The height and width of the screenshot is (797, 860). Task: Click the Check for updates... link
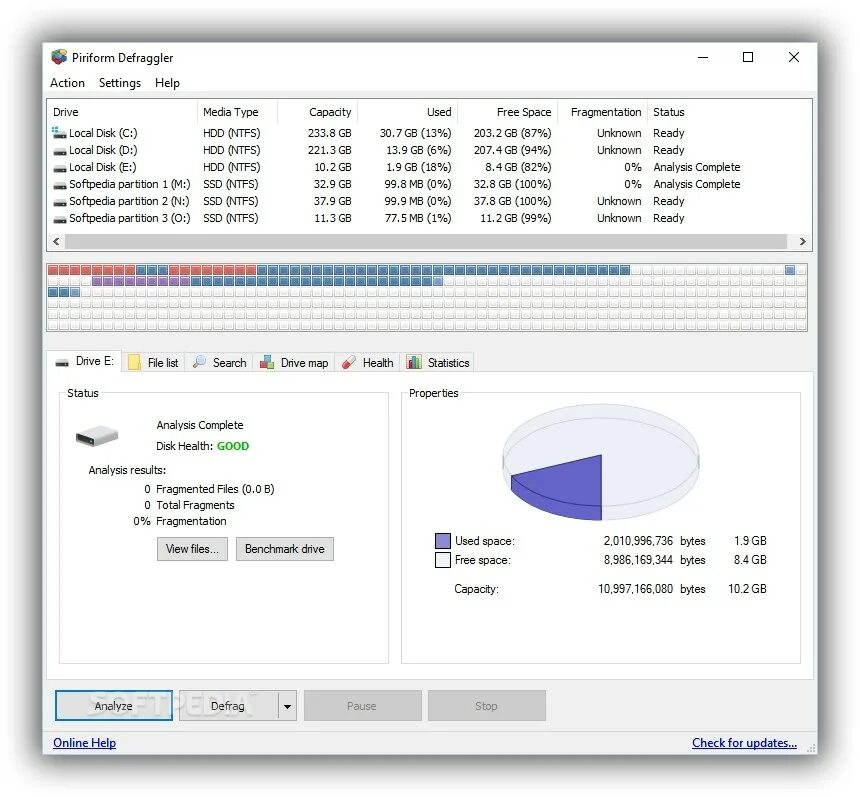744,743
